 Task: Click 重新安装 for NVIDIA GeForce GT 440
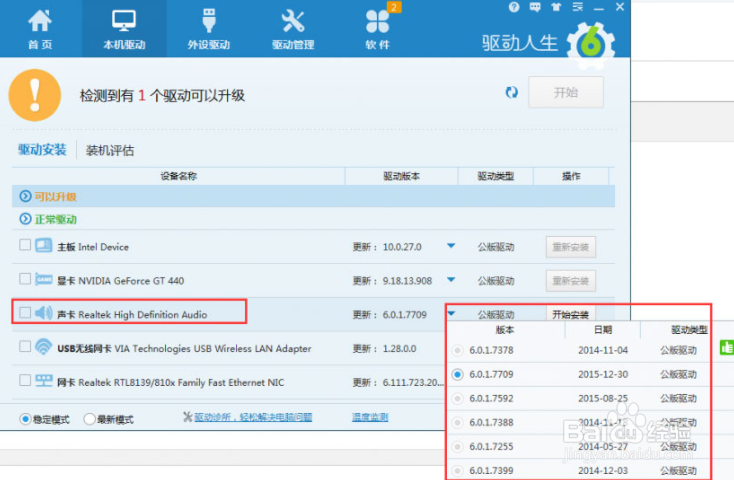(x=571, y=281)
